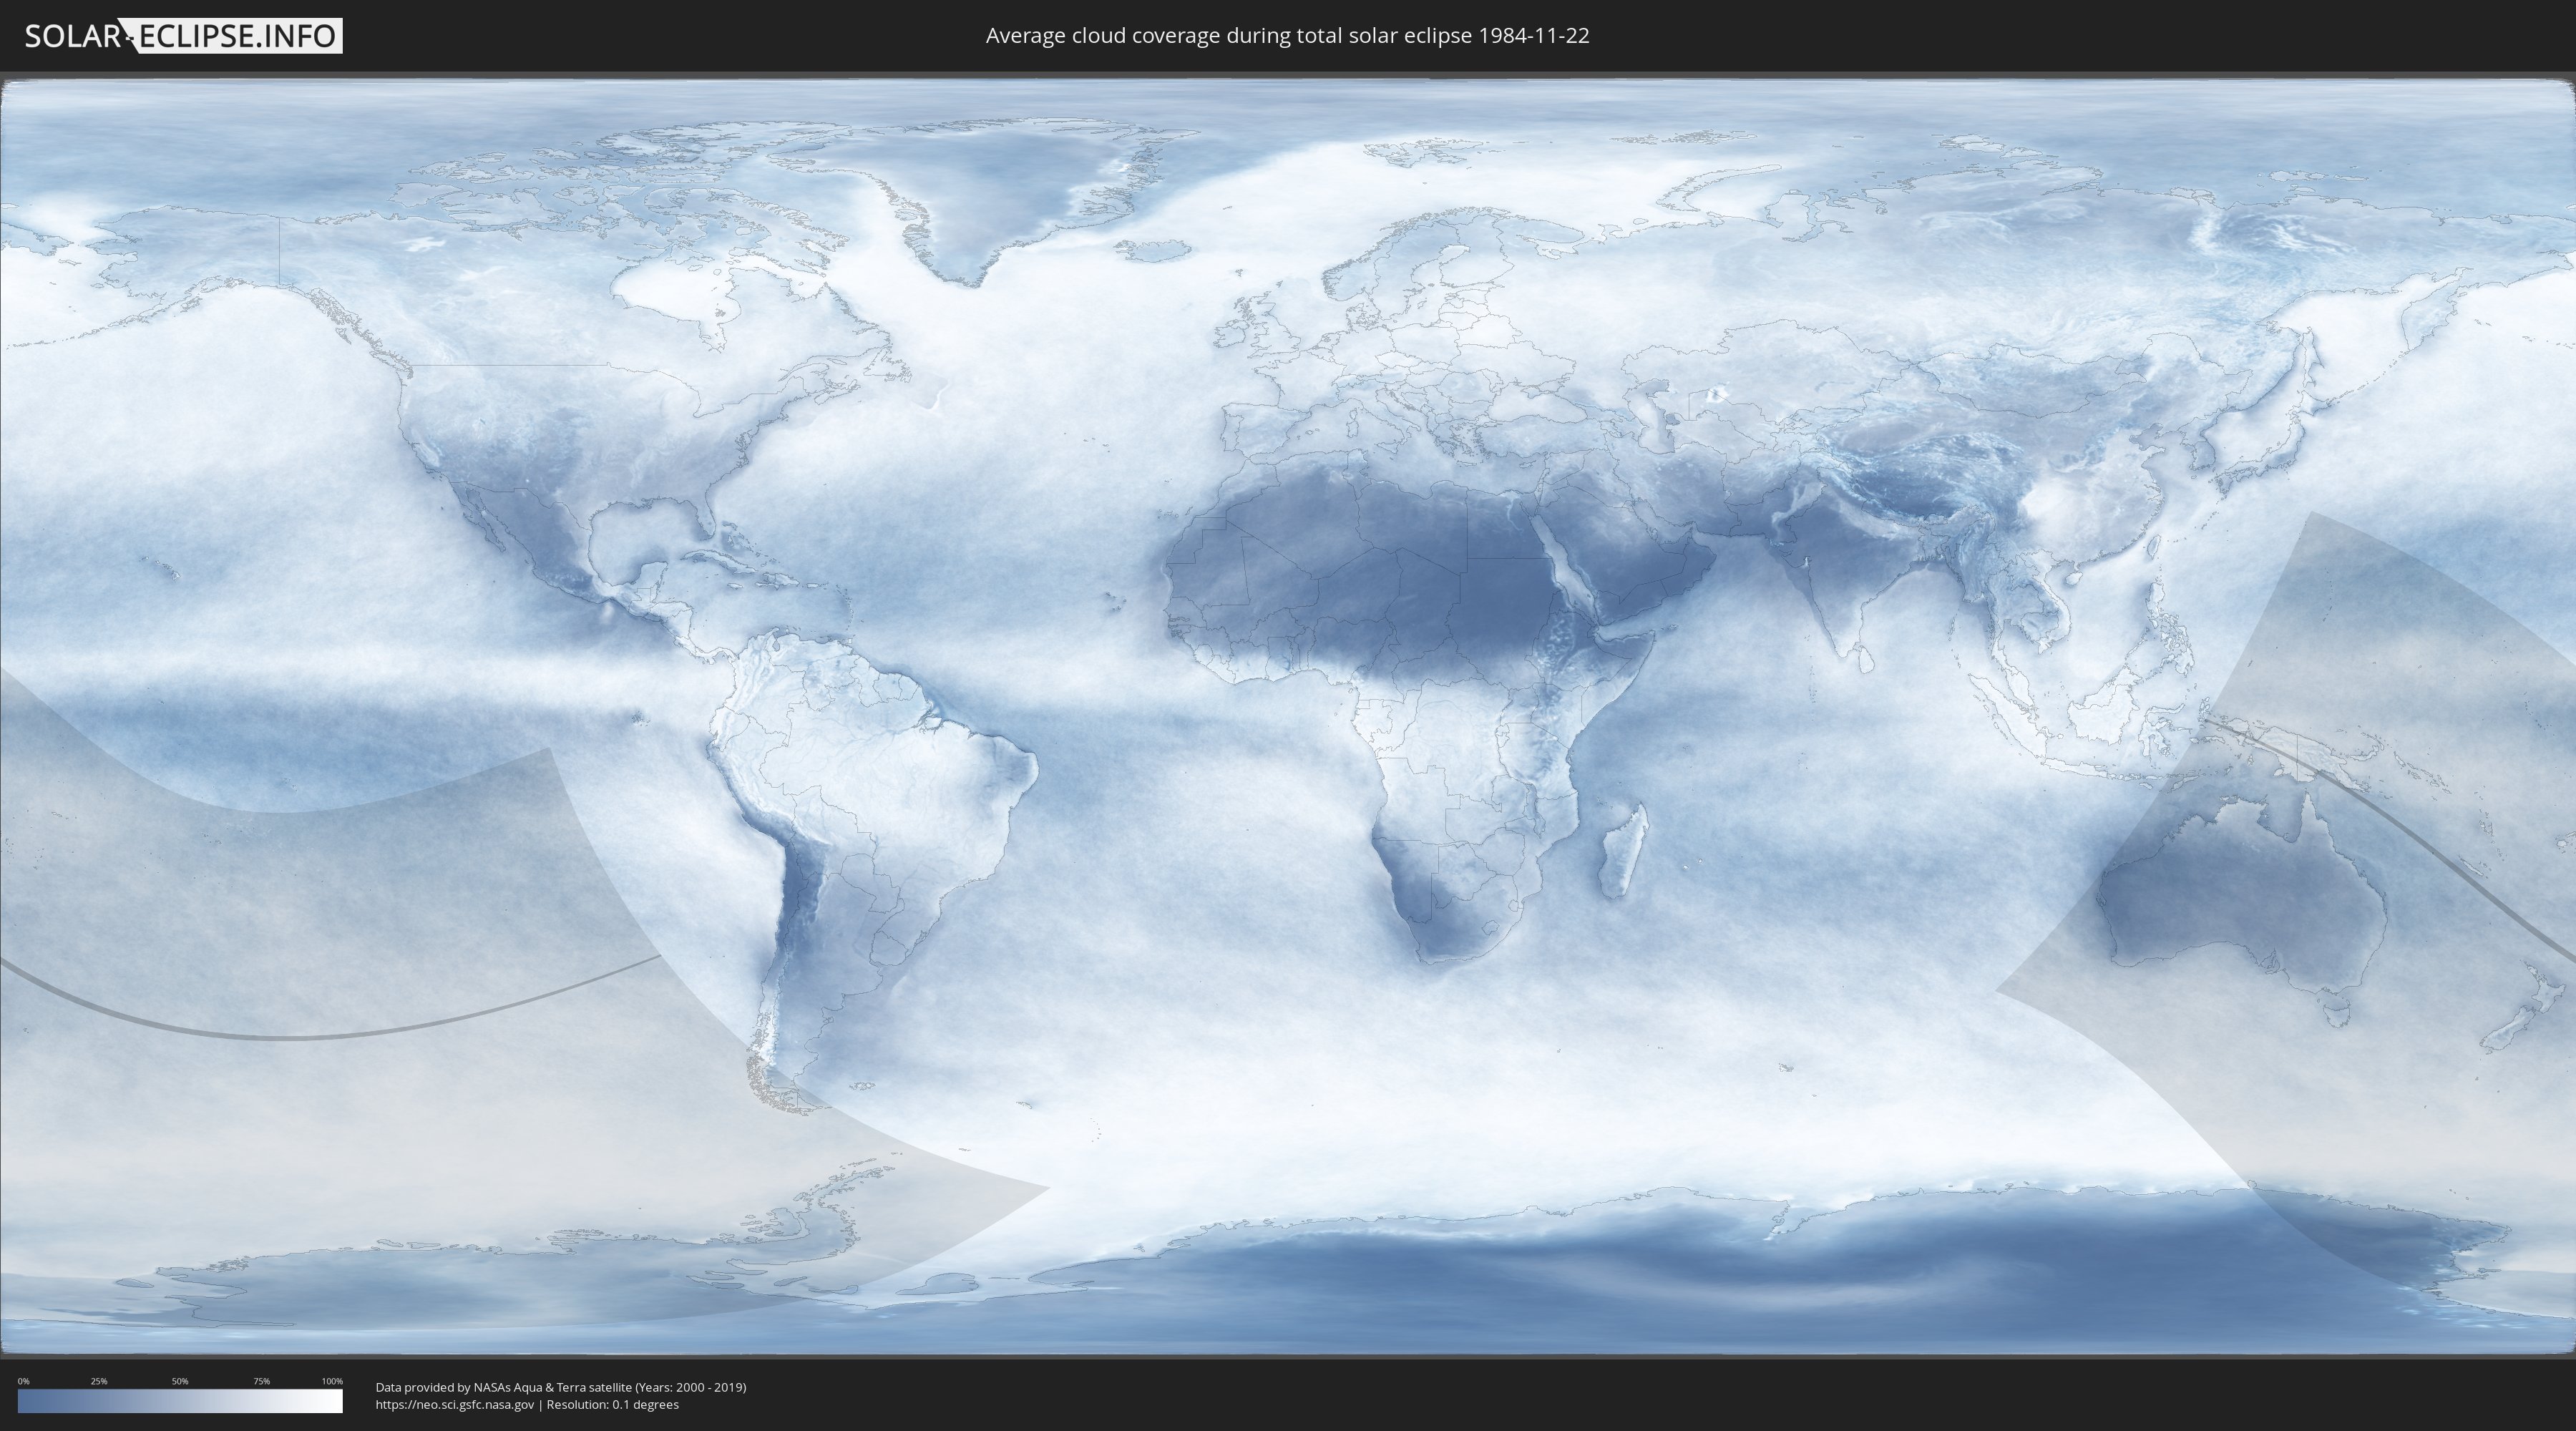Click the NASA Aqua & Terra data credit line
This screenshot has height=1431, width=2576.
[560, 1387]
